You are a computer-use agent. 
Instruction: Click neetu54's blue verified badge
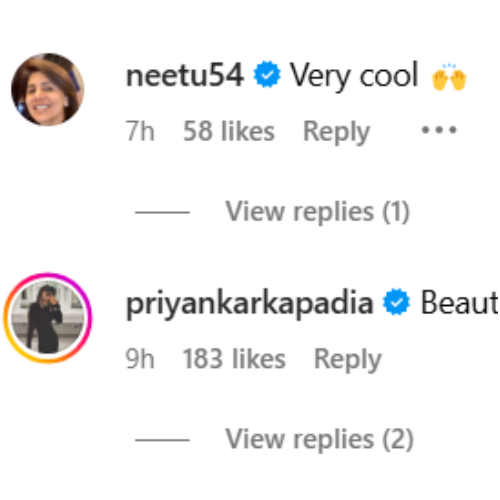[x=267, y=74]
